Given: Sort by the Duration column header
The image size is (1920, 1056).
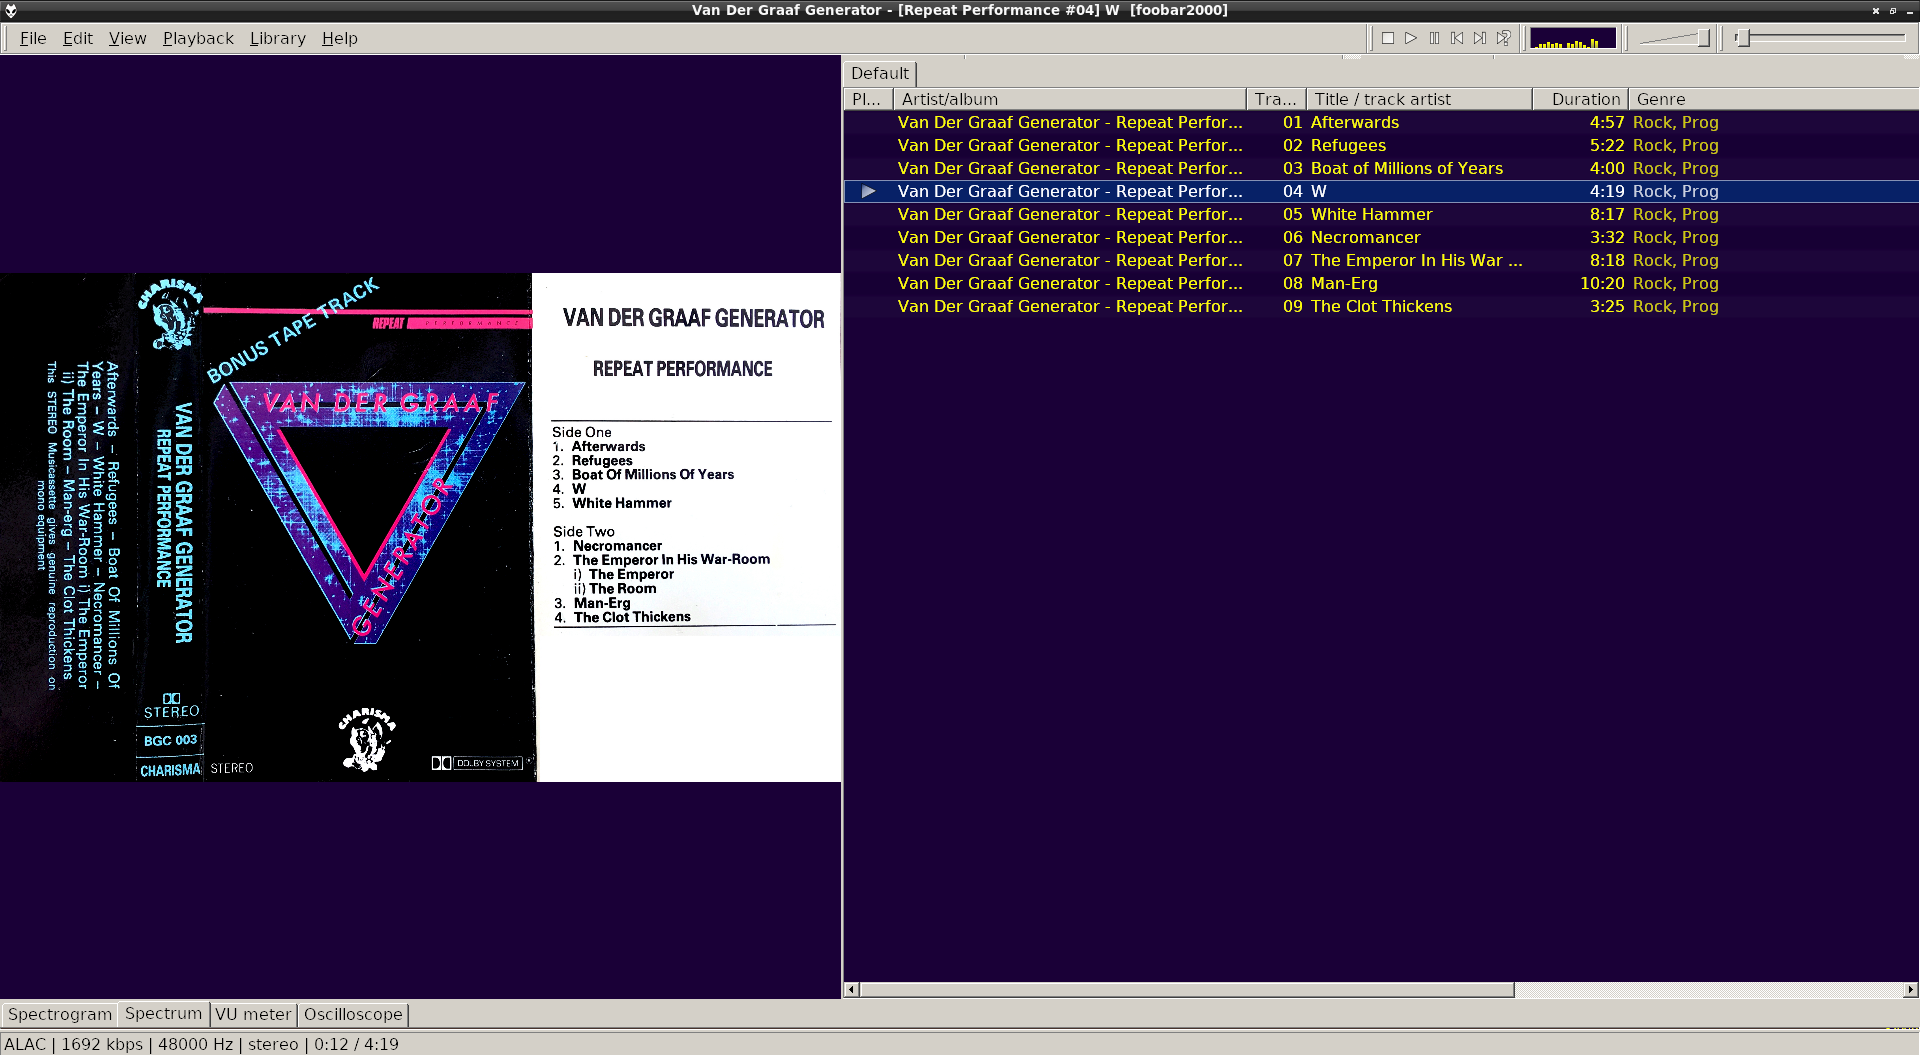Looking at the screenshot, I should pyautogui.click(x=1581, y=99).
